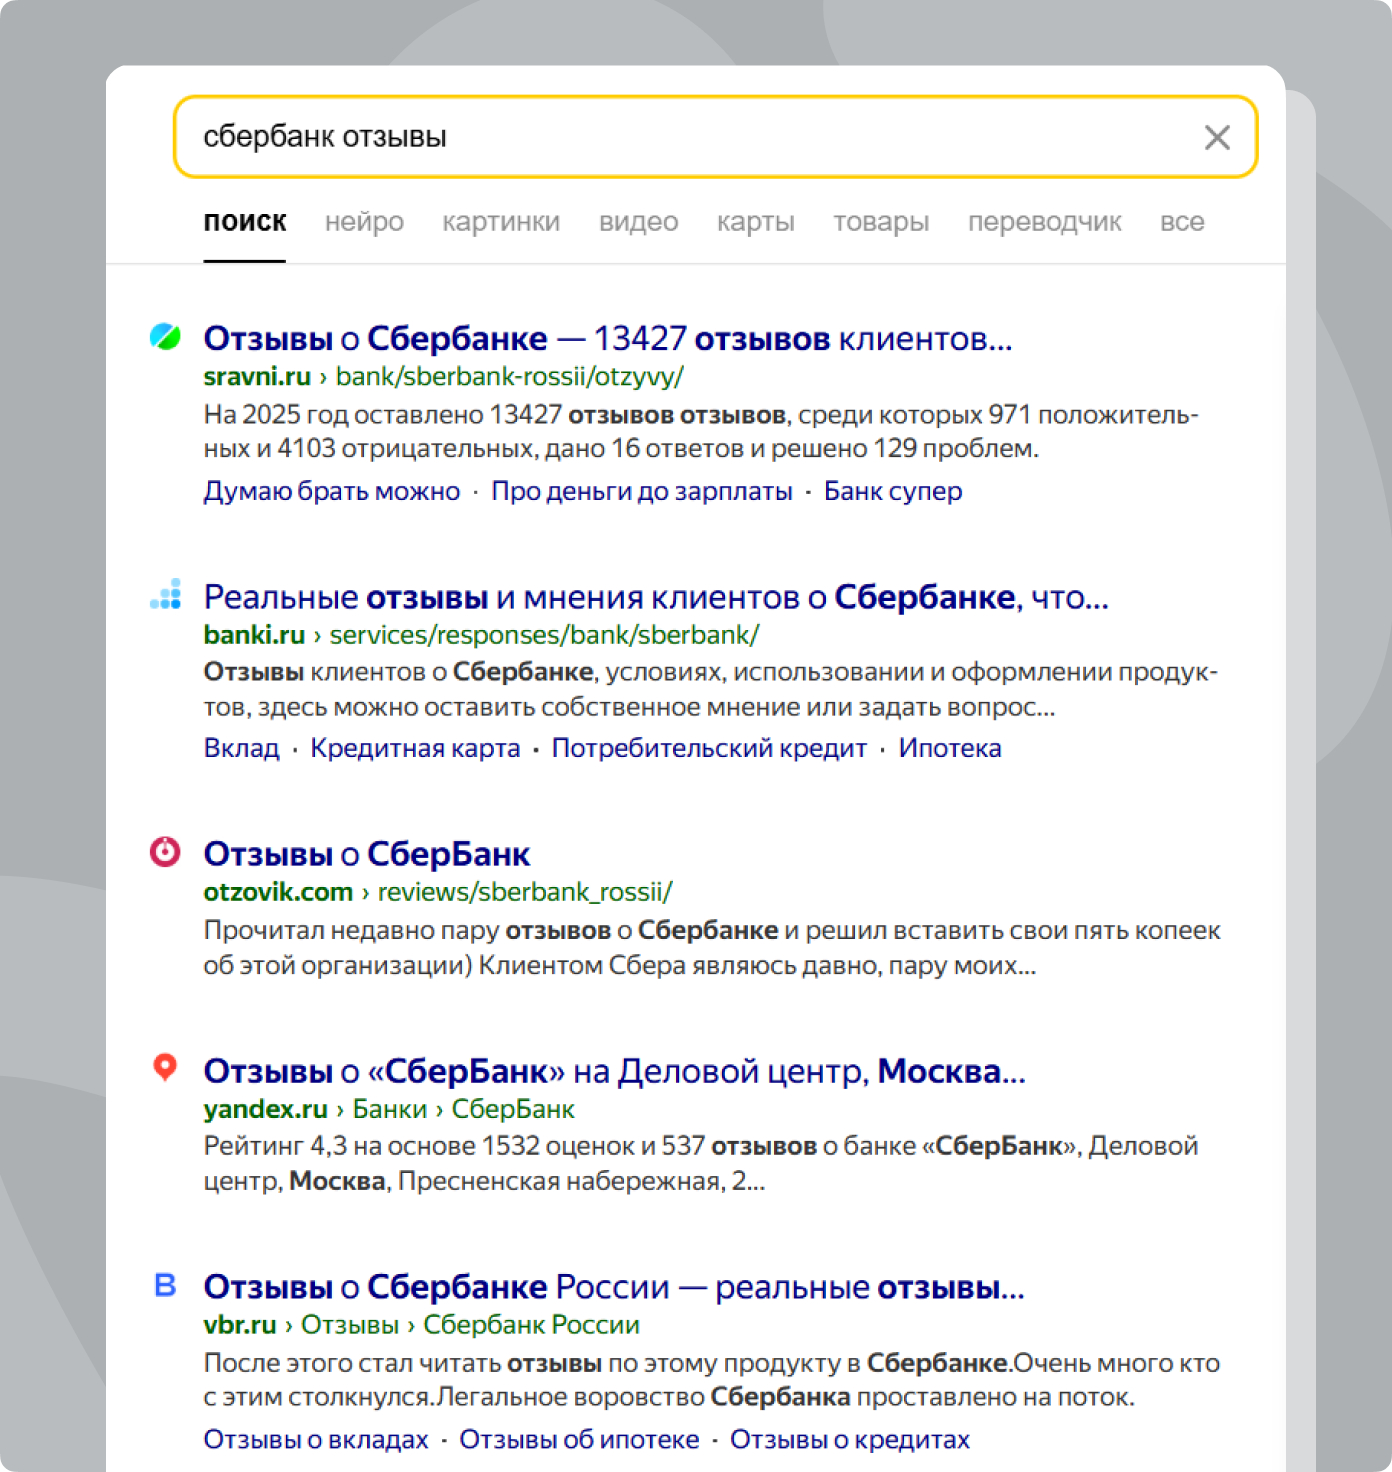
Task: Click the otzovik.com favicon
Action: pyautogui.click(x=165, y=852)
